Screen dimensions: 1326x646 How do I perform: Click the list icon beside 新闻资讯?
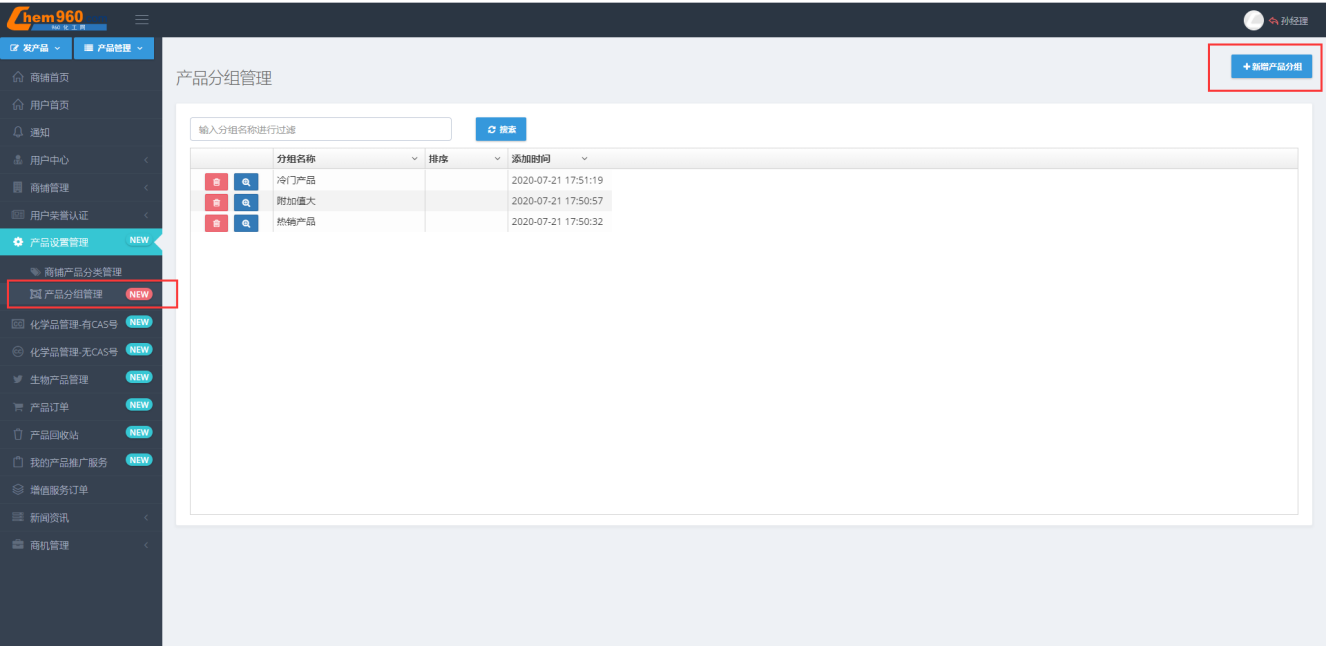[18, 517]
